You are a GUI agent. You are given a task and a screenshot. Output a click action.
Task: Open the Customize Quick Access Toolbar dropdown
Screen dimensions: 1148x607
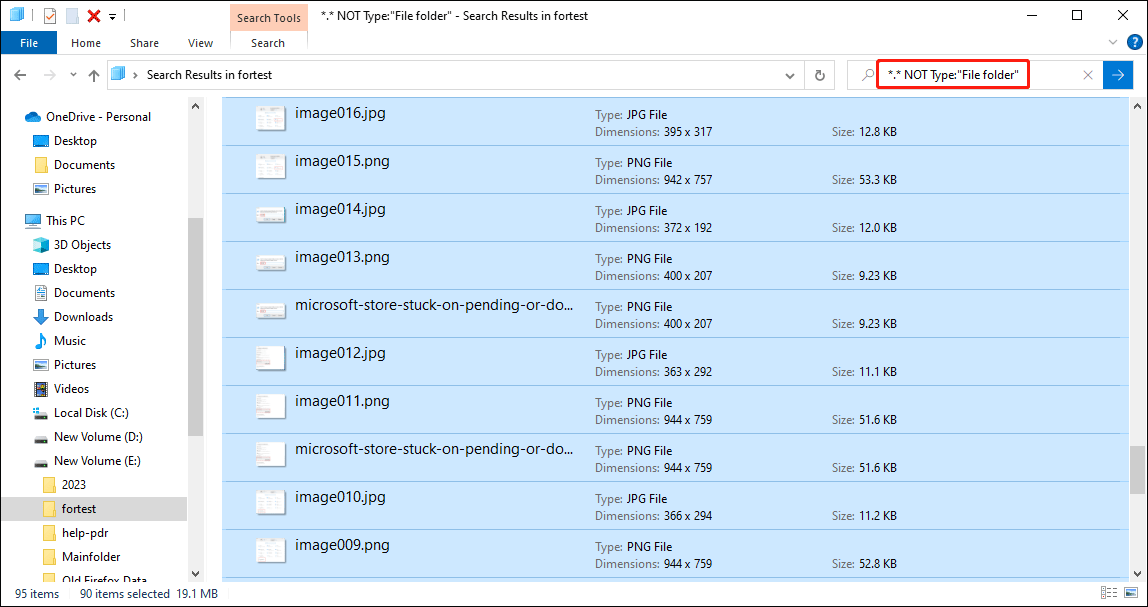pyautogui.click(x=113, y=15)
